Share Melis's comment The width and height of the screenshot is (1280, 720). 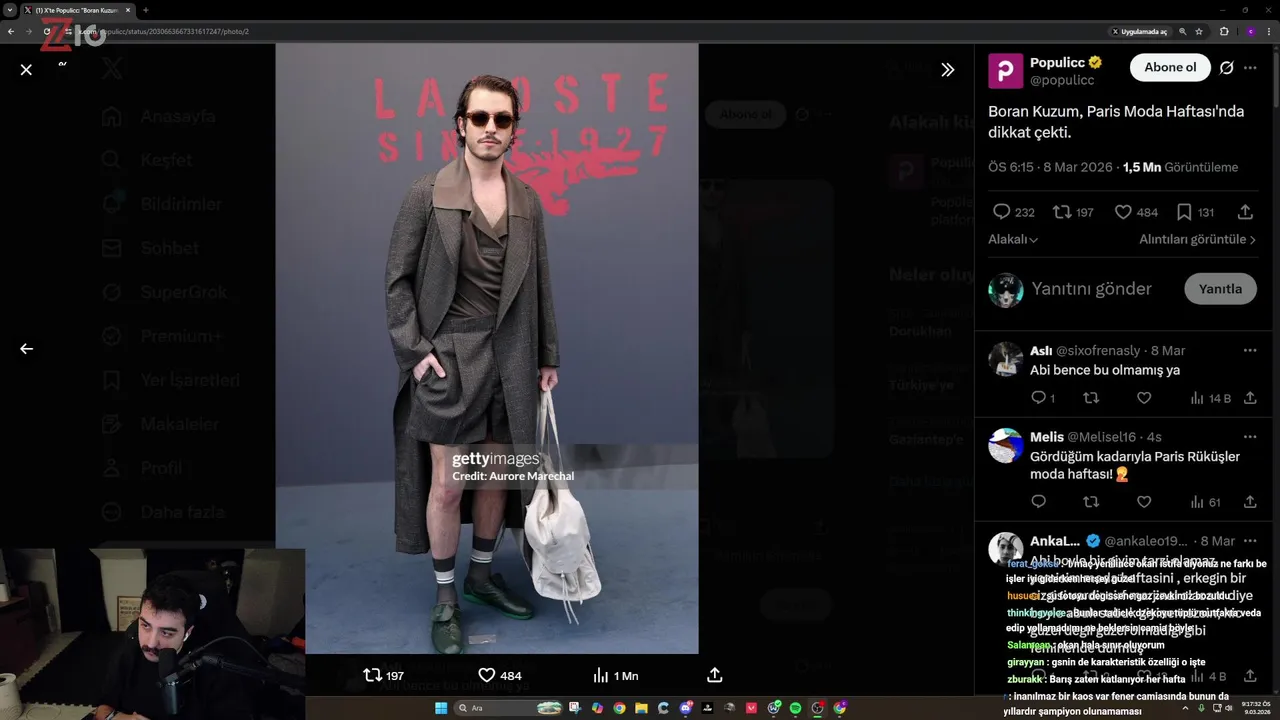coord(1250,502)
